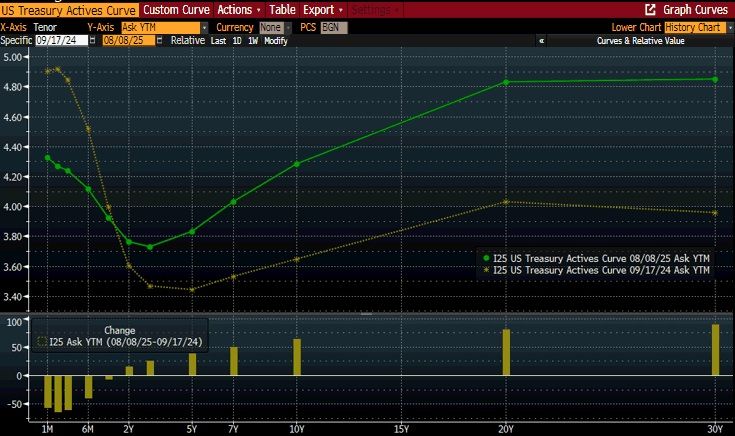The height and width of the screenshot is (436, 735).
Task: Select the Relative date mode
Action: [x=190, y=41]
